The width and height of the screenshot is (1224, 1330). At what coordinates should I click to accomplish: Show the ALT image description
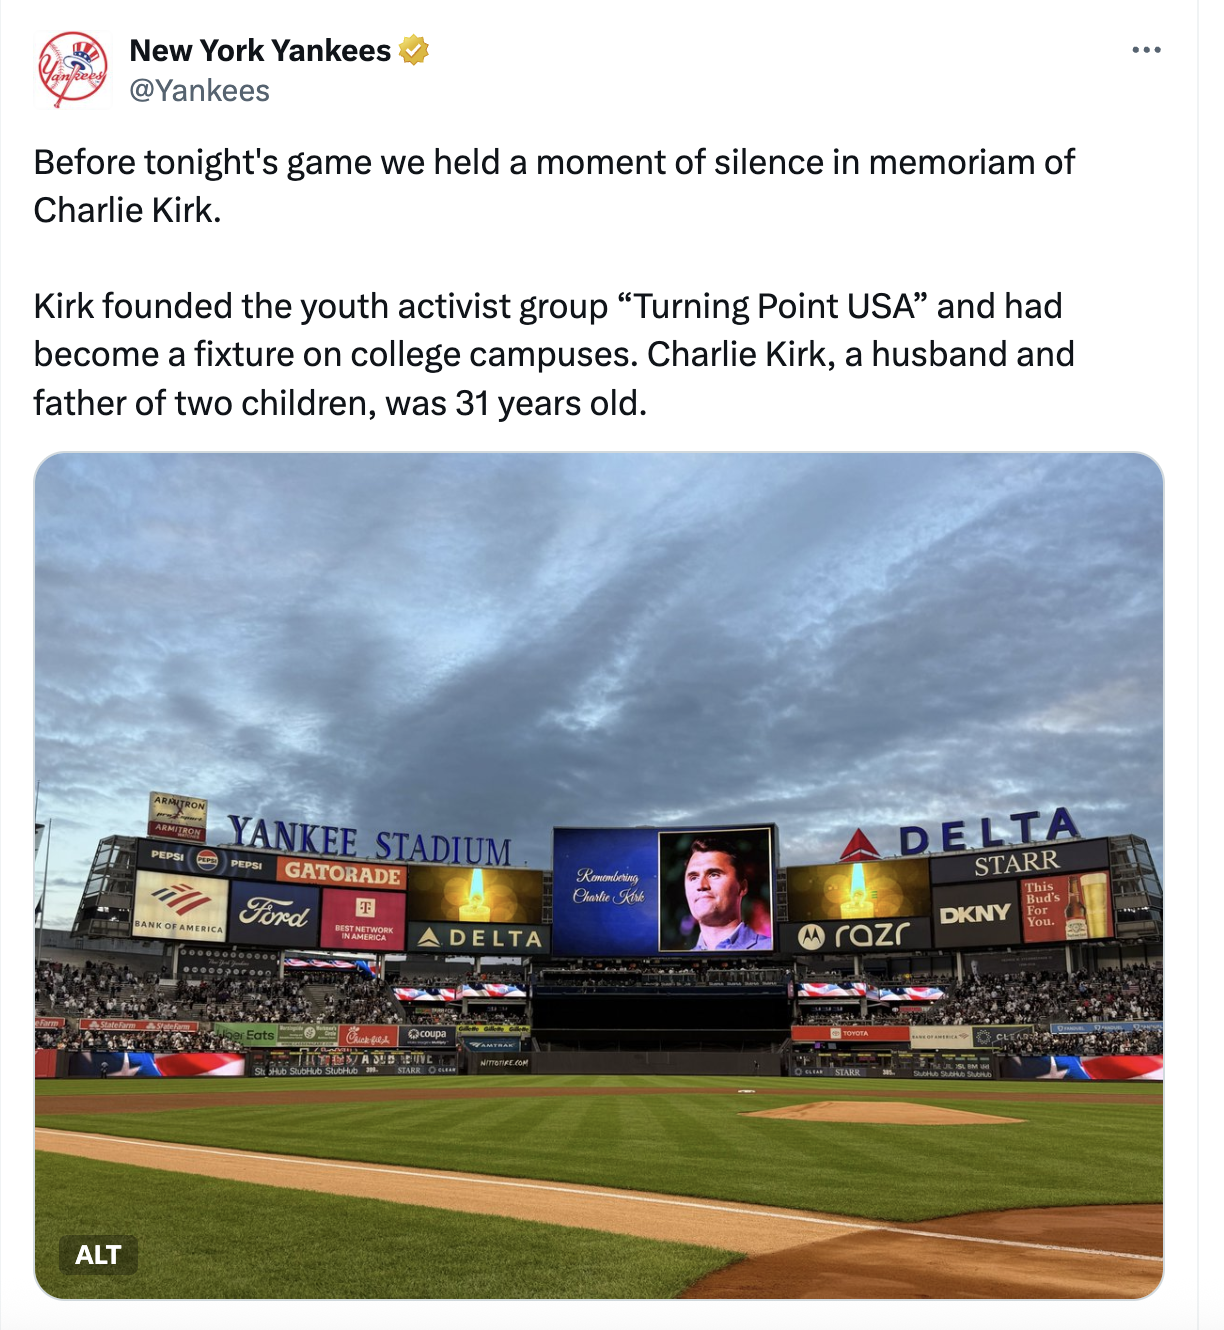97,1255
